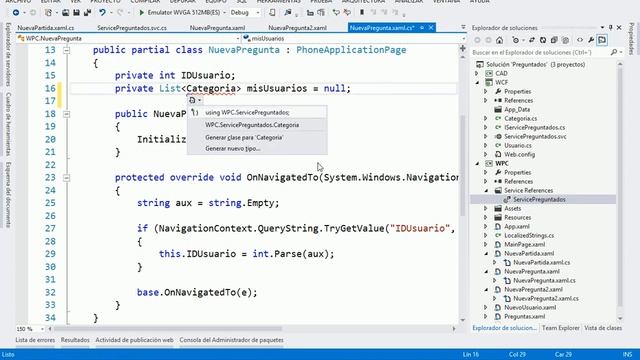The width and height of the screenshot is (640, 360).
Task: Collapse the WPC project node
Action: 477,163
